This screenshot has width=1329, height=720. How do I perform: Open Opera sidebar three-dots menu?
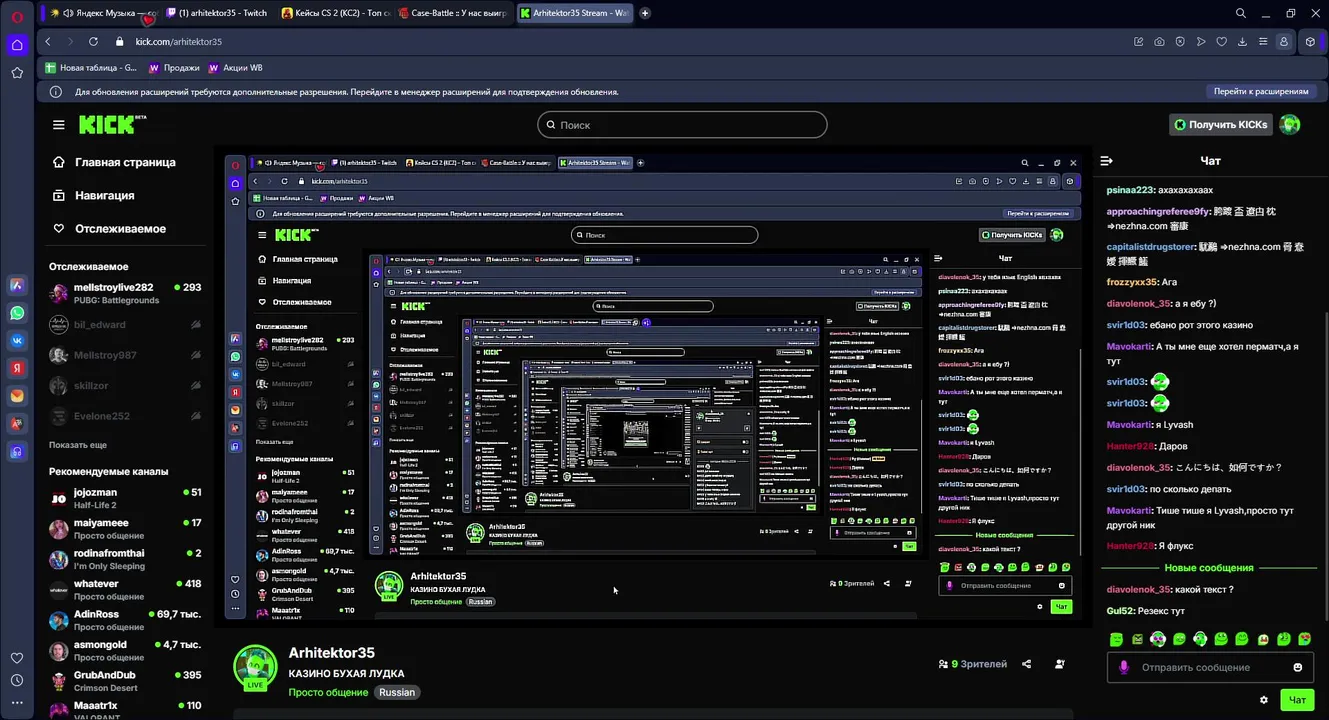[x=17, y=703]
